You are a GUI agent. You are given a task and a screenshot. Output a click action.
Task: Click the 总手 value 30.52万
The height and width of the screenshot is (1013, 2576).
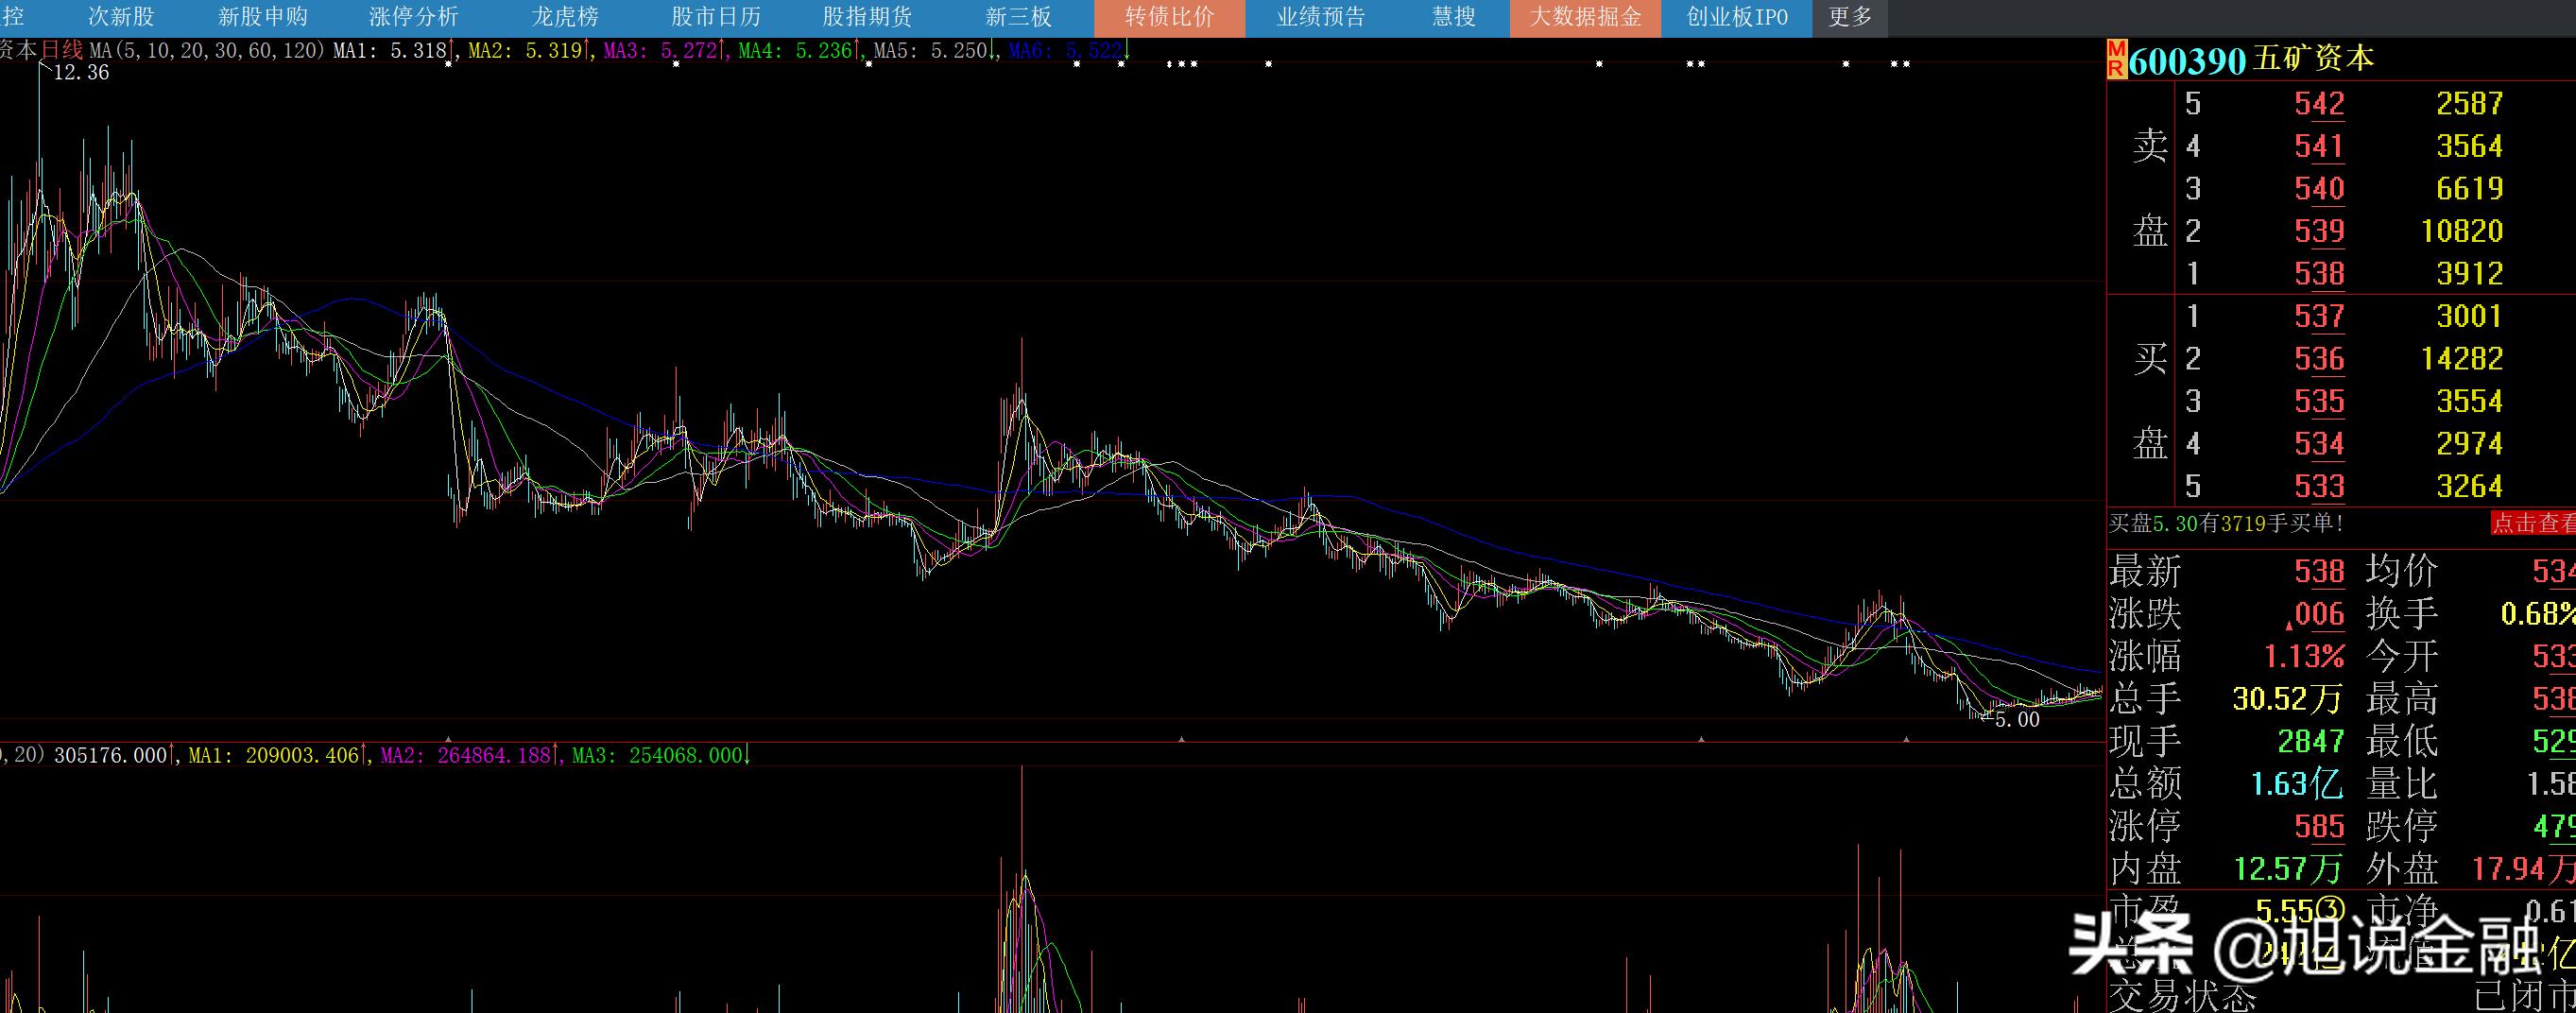click(x=2287, y=699)
